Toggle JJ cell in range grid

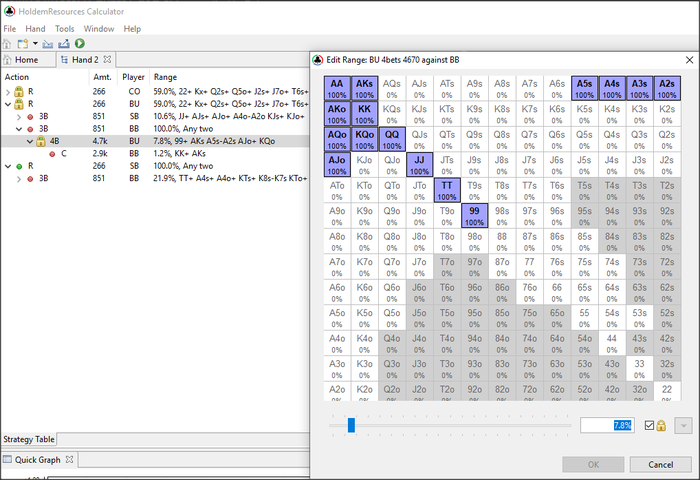(419, 165)
